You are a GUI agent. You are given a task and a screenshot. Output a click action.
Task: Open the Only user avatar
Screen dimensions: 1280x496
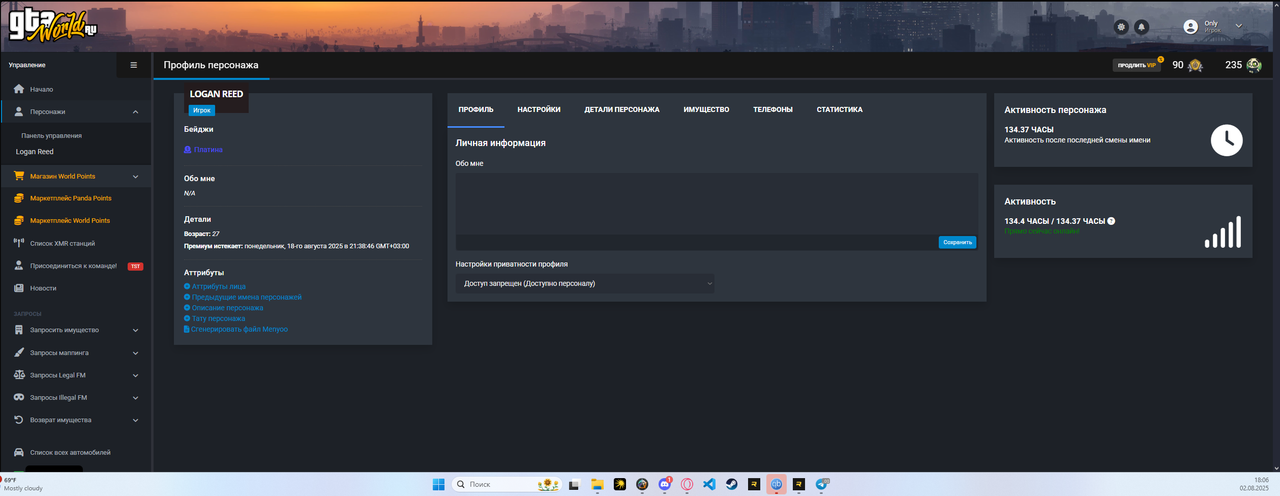click(1190, 26)
